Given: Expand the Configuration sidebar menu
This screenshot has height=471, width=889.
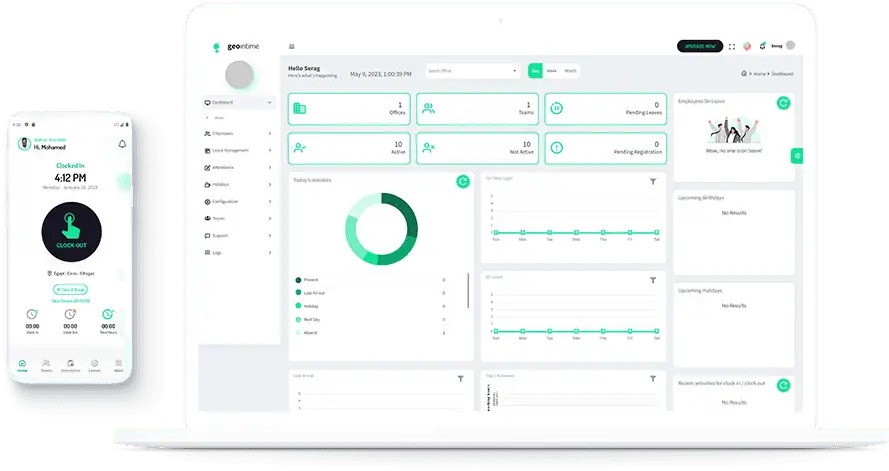Looking at the screenshot, I should pyautogui.click(x=238, y=202).
